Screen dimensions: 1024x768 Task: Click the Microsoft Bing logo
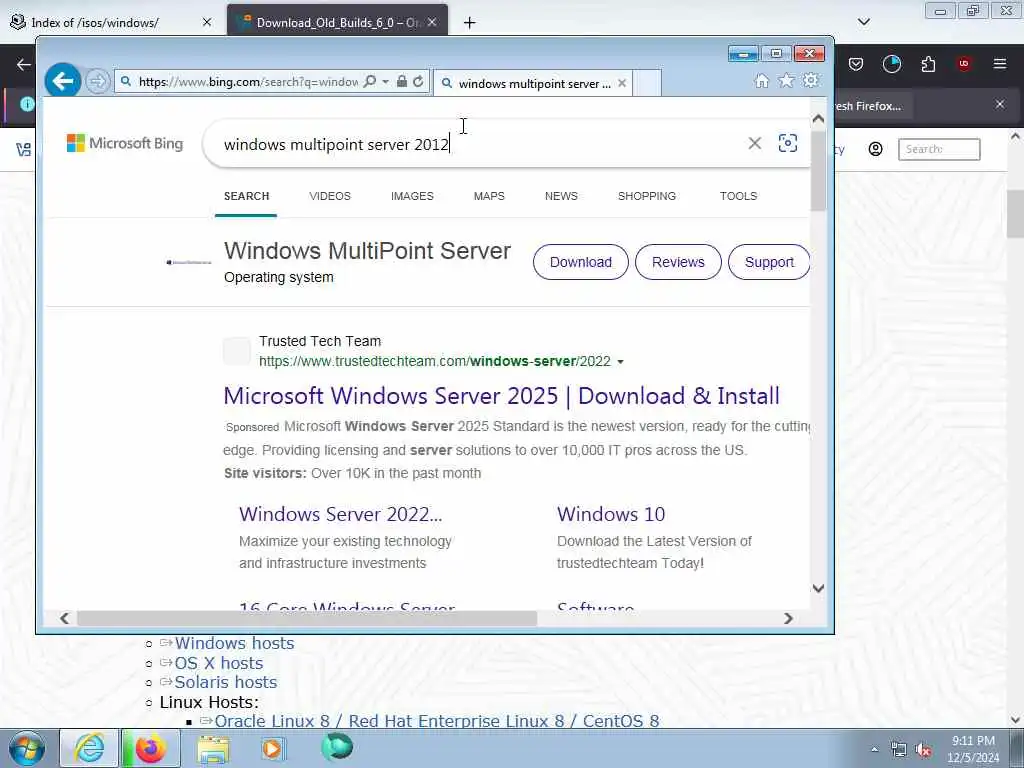tap(125, 143)
